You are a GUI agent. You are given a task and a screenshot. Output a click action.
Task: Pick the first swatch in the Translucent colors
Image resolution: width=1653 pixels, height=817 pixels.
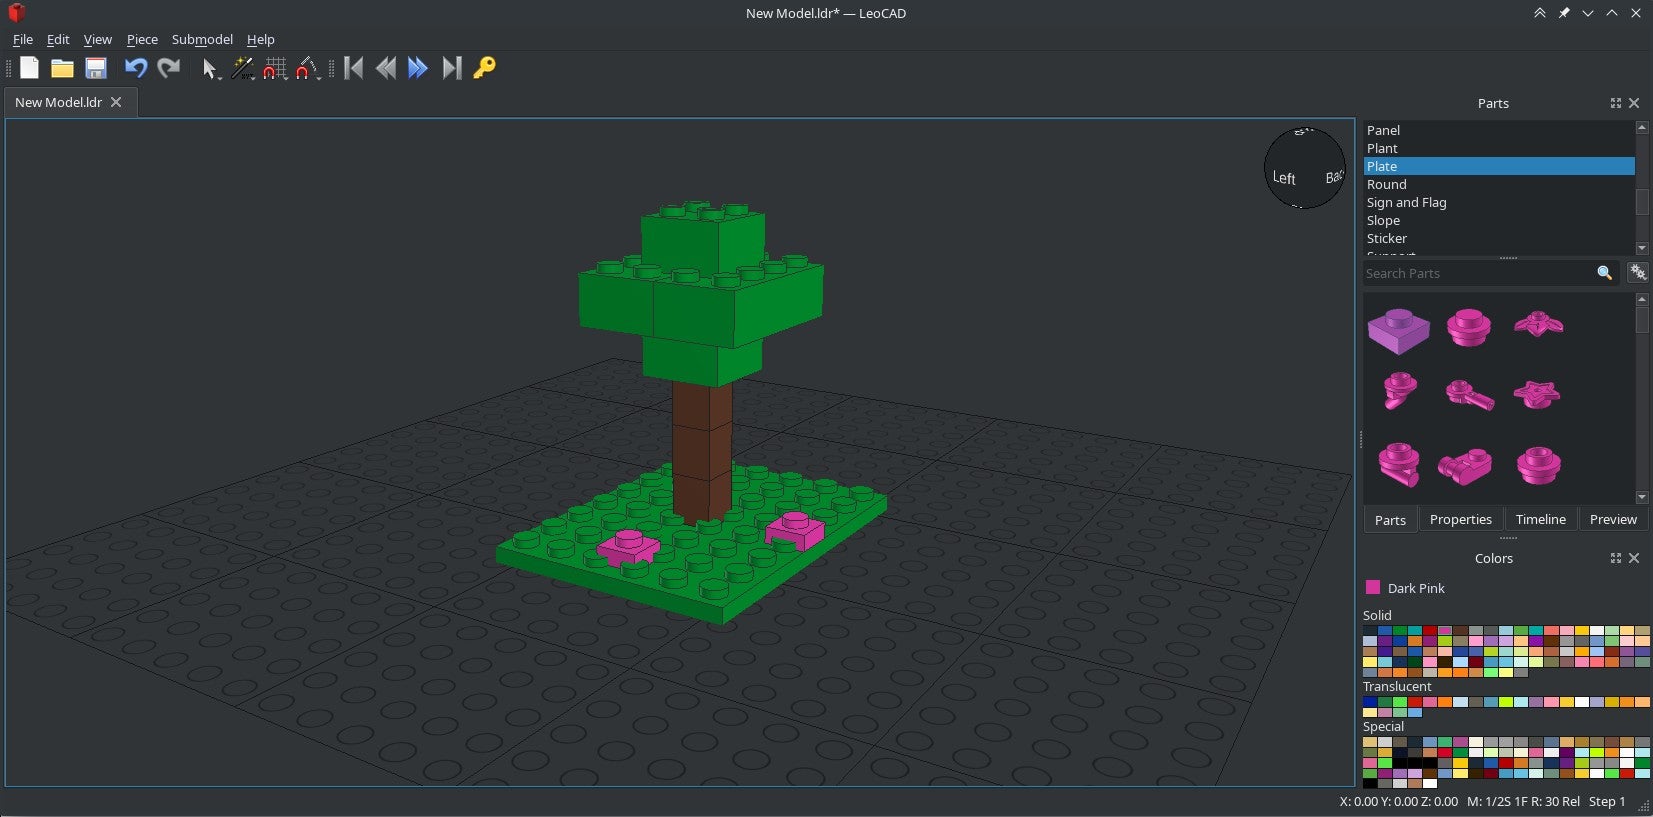pos(1369,702)
